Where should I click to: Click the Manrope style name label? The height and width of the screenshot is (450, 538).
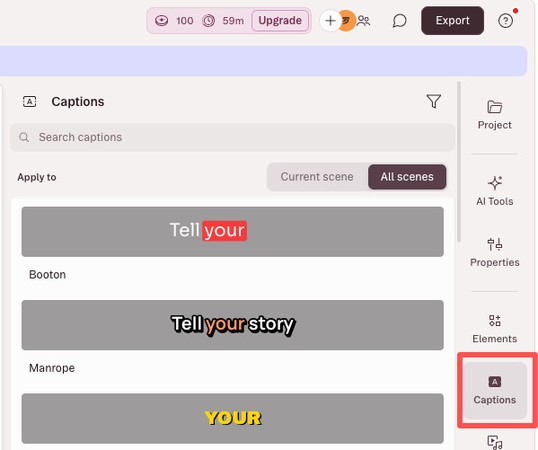[x=52, y=368]
